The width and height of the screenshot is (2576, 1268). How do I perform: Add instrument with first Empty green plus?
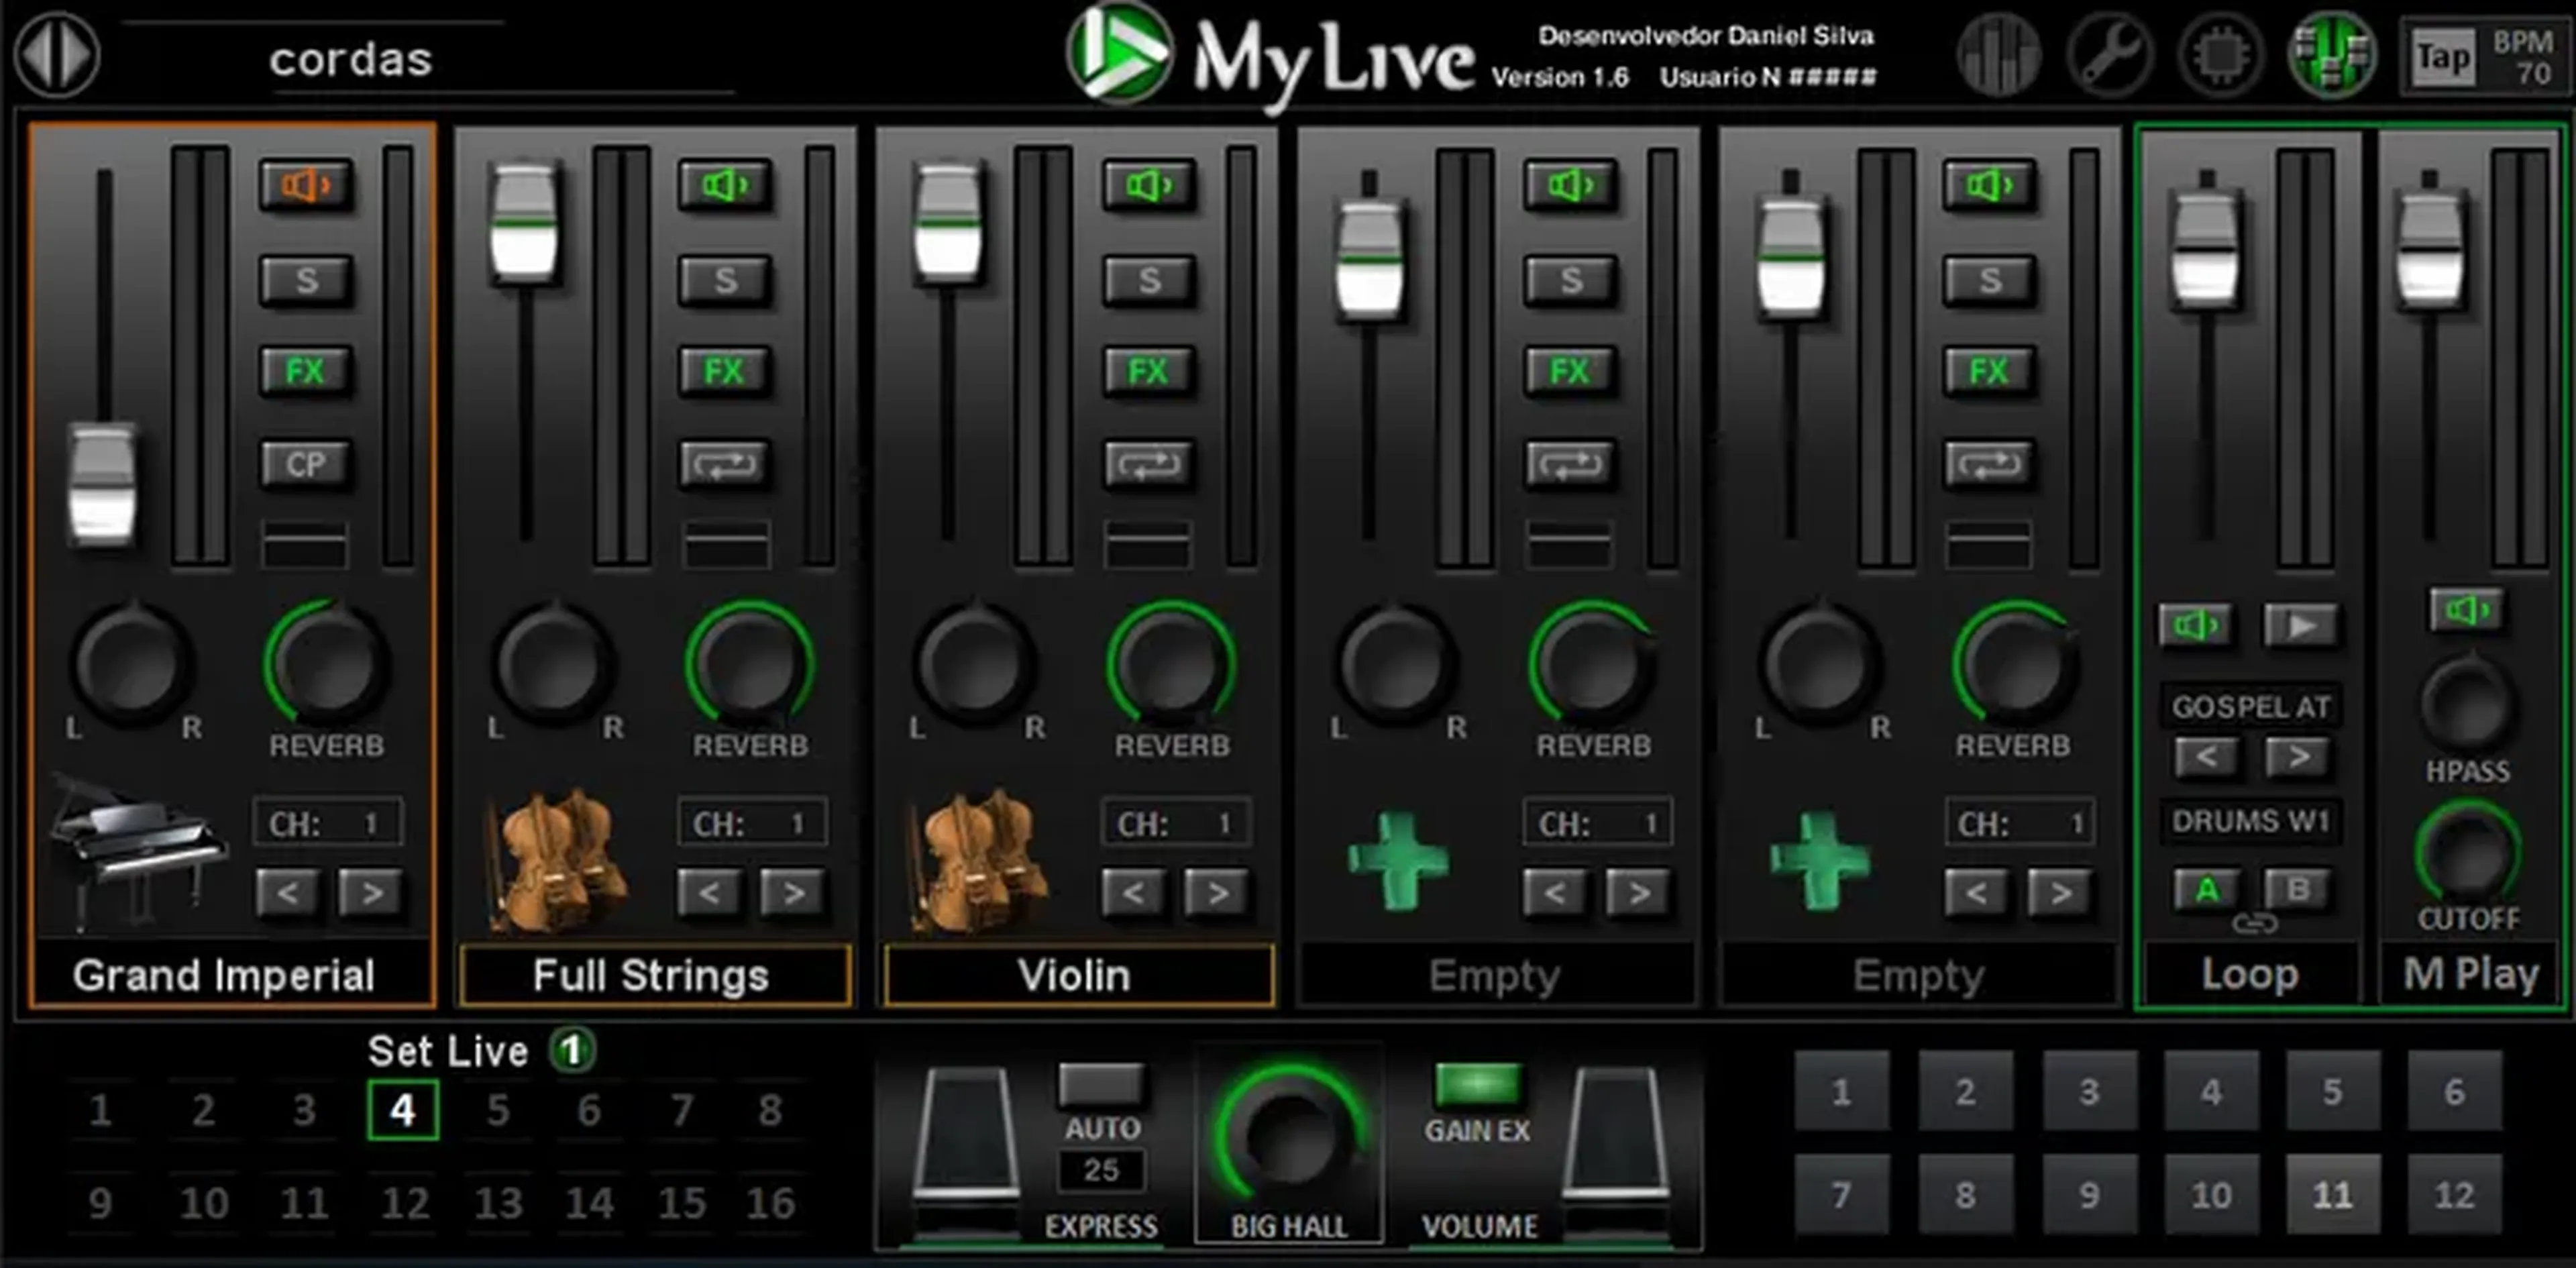(1398, 860)
